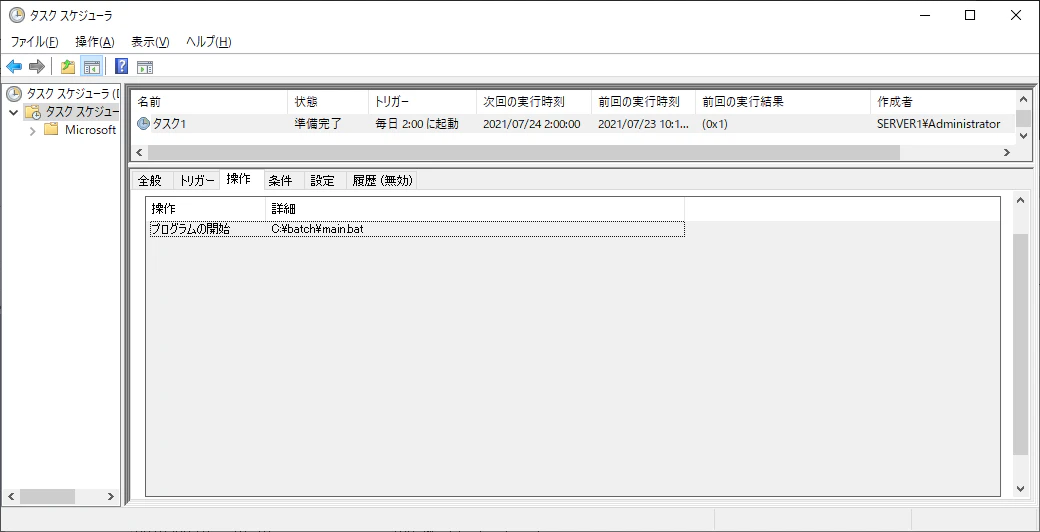Sort by 前回の実行時刻 column header
This screenshot has height=532, width=1040.
click(643, 102)
